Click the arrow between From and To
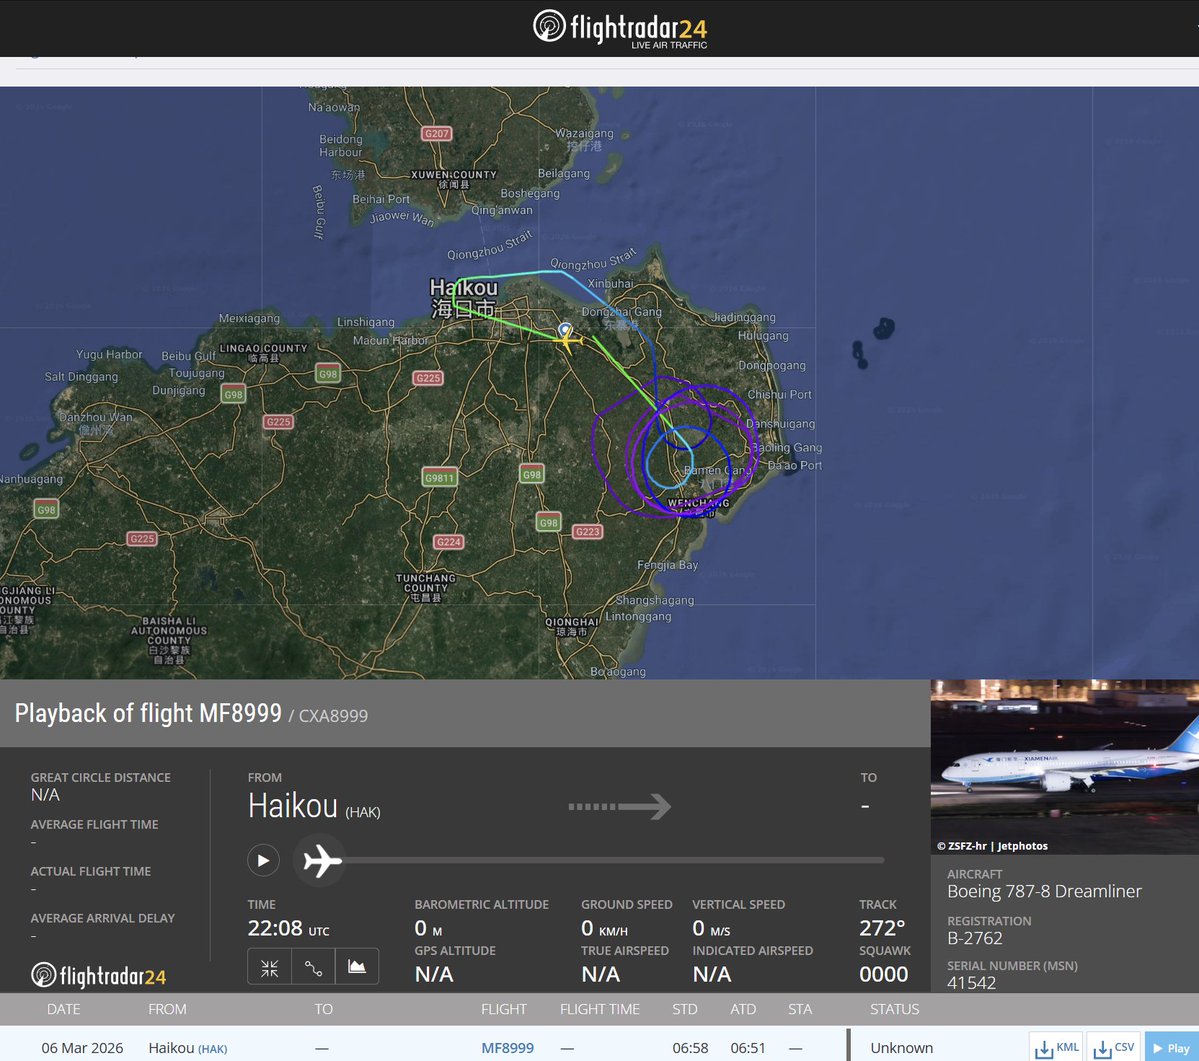Screen dimensions: 1199x1061 click(619, 806)
